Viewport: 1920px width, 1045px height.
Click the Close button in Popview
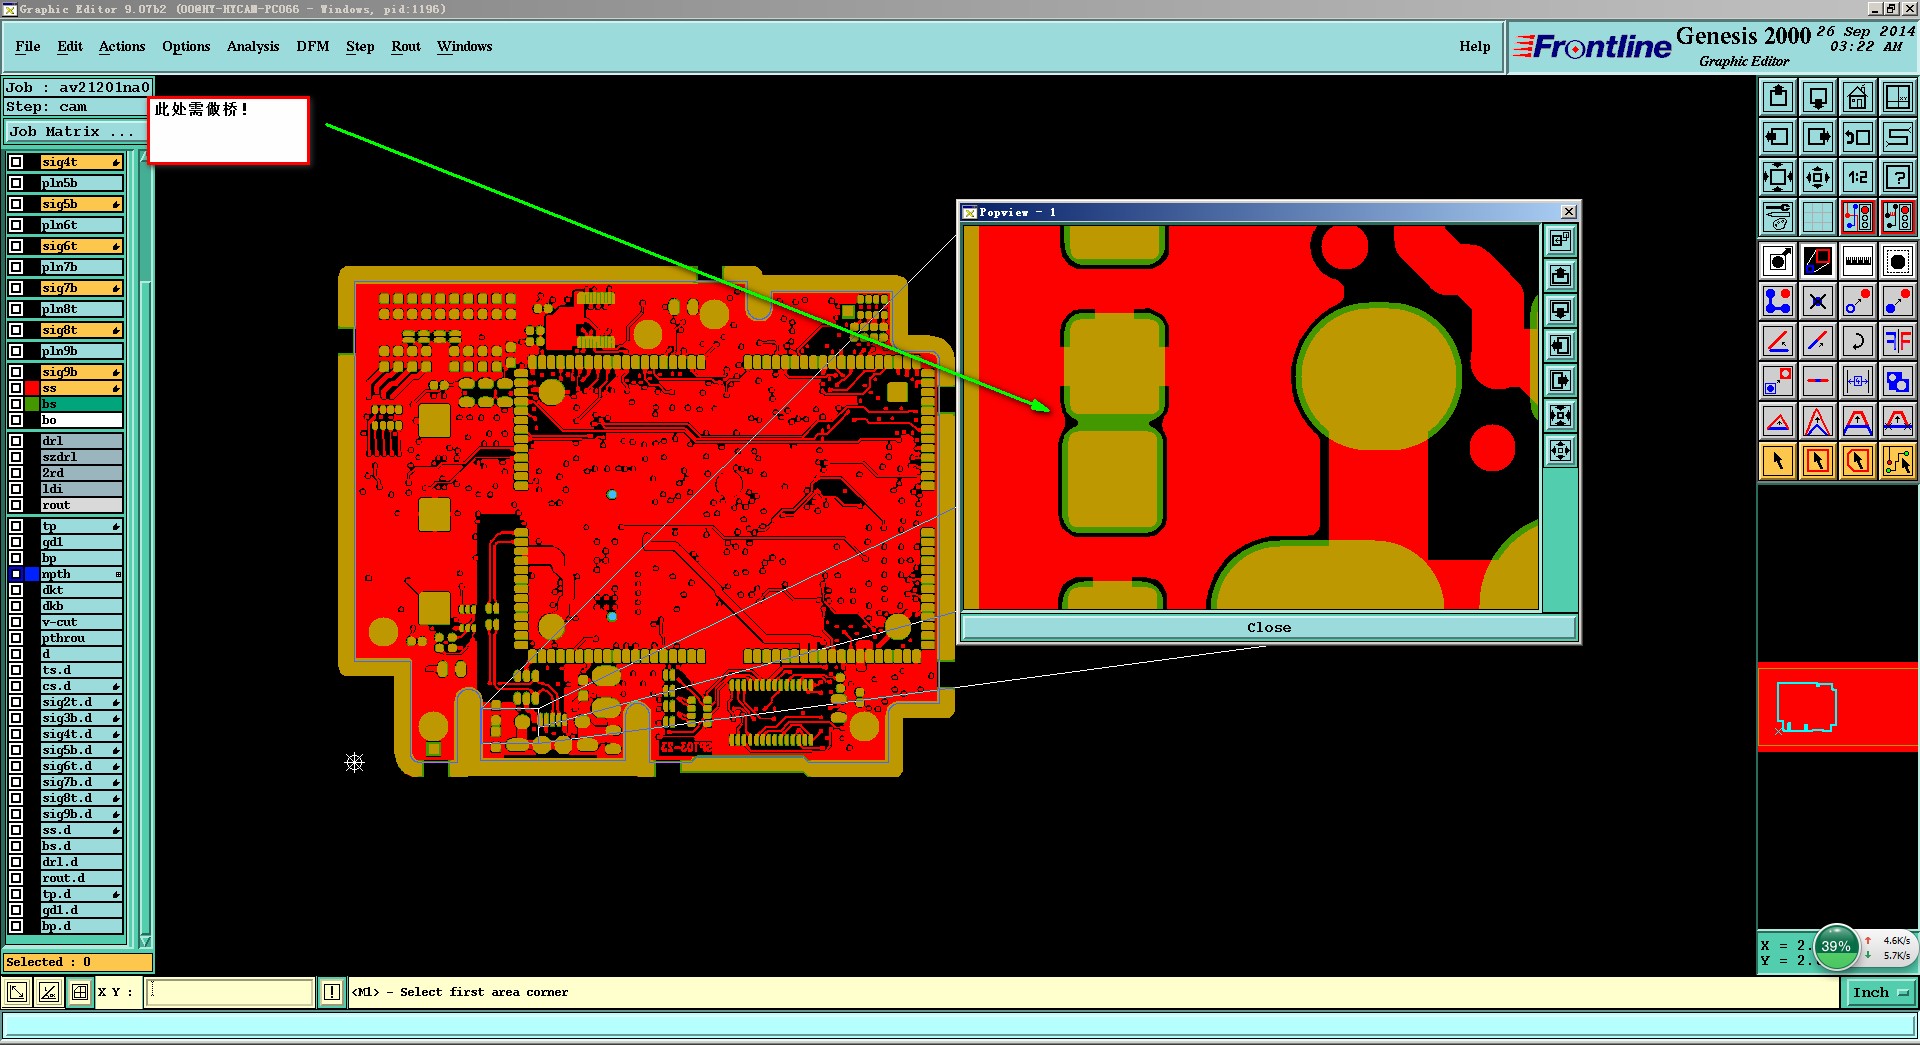[x=1268, y=627]
